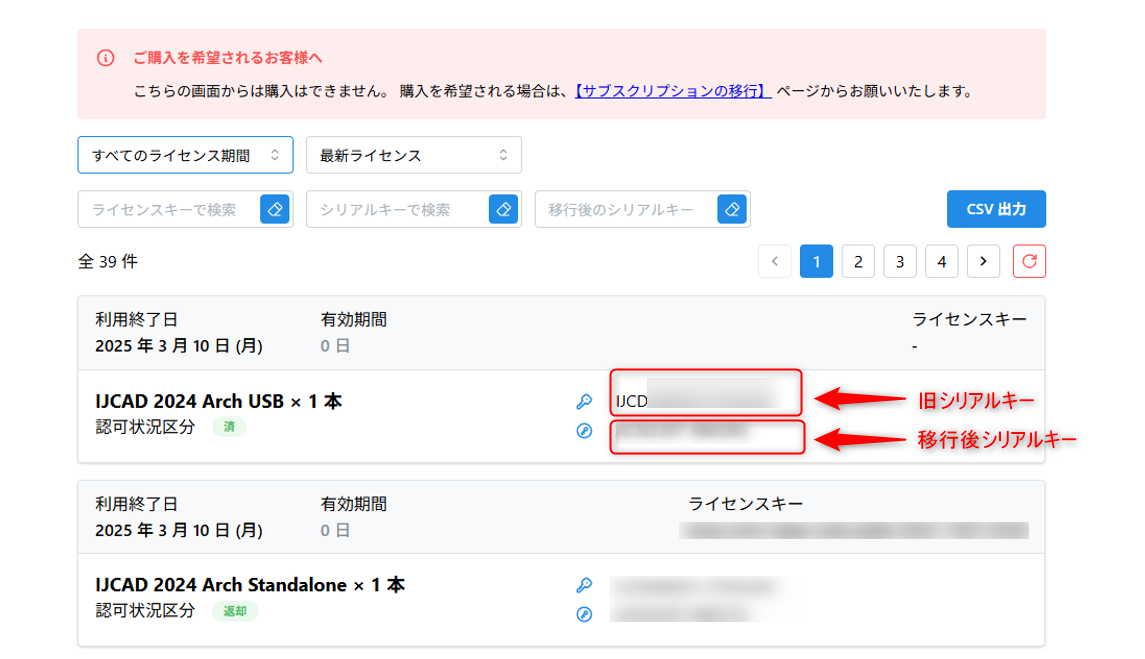Open the 最新ライセンス dropdown
This screenshot has height=659, width=1145.
click(x=414, y=155)
